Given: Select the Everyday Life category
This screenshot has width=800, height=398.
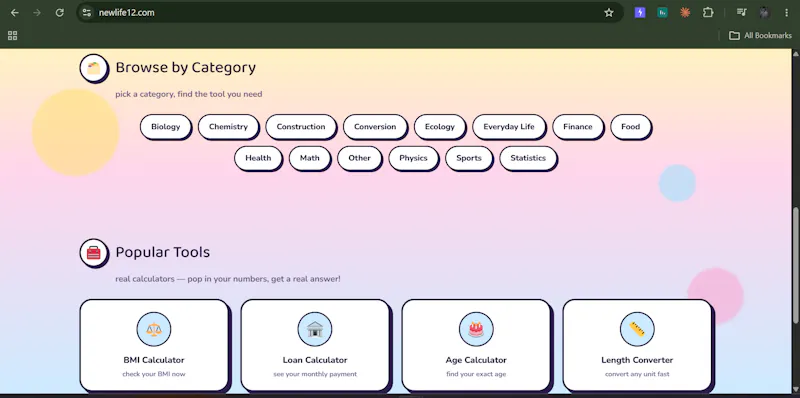Looking at the screenshot, I should pos(509,127).
